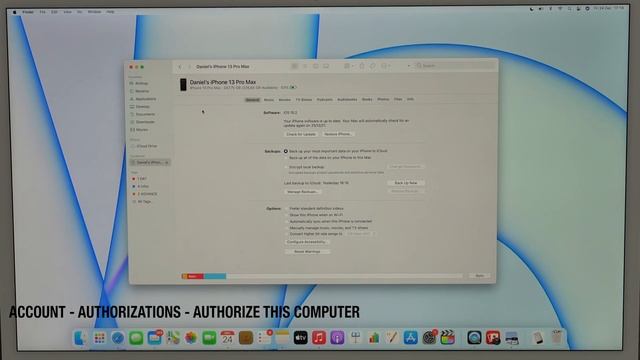Image resolution: width=640 pixels, height=360 pixels.
Task: Open the Group By toolbar dropdown
Action: click(x=348, y=66)
